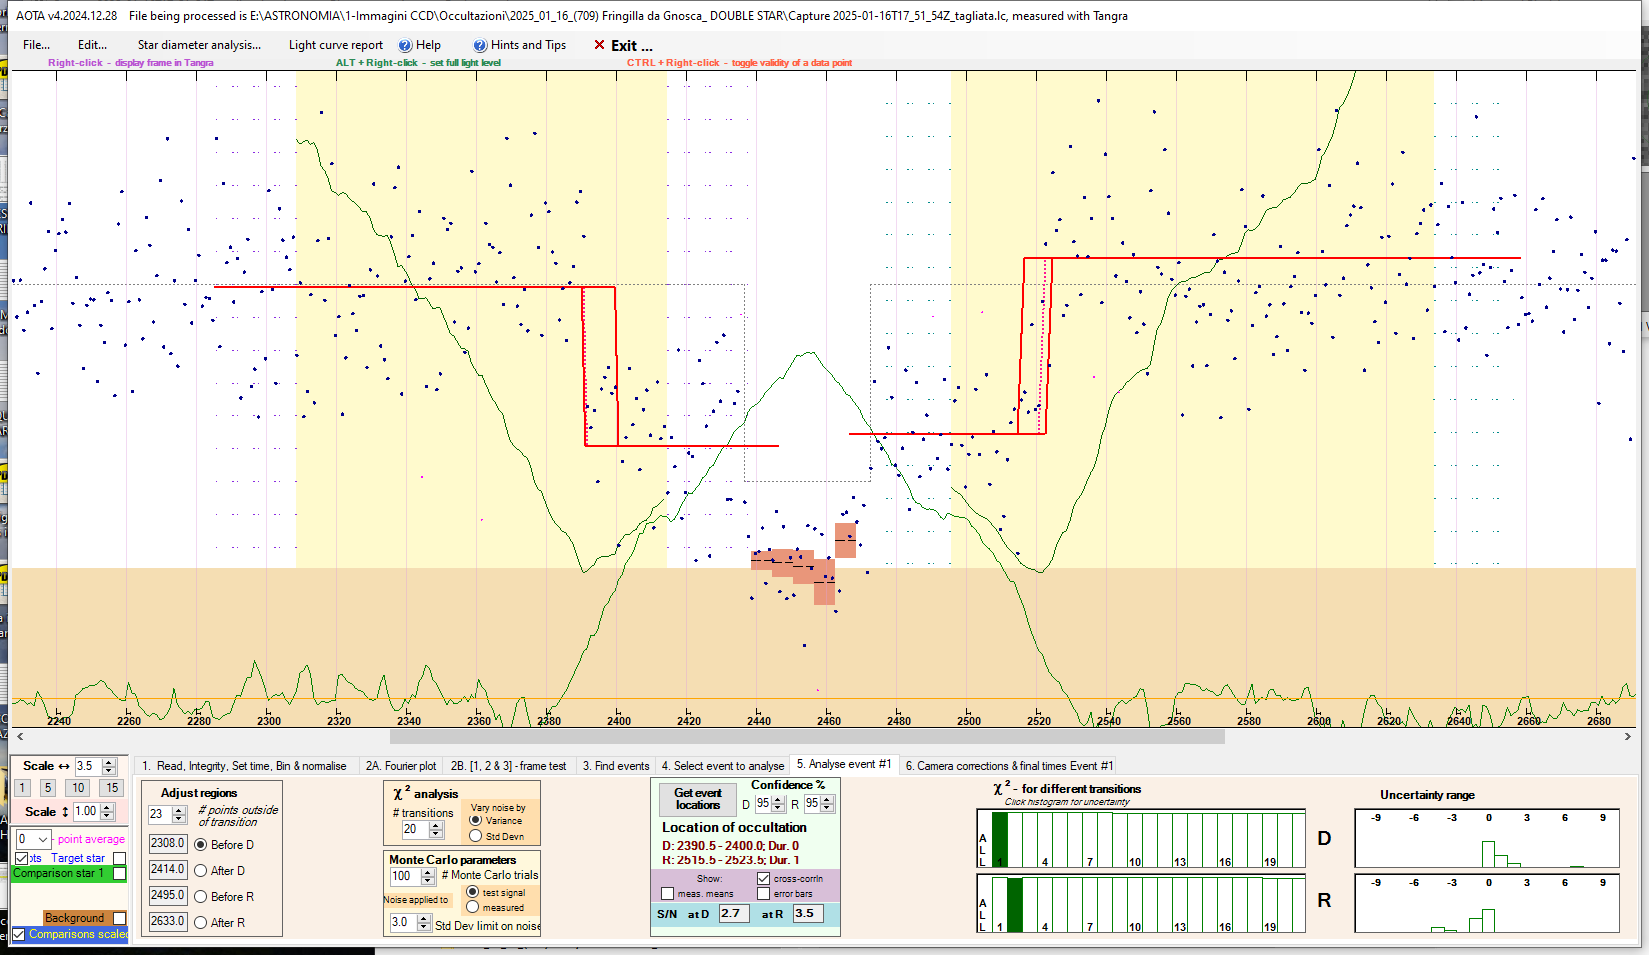Click the After R value field 2633.0

pyautogui.click(x=168, y=922)
